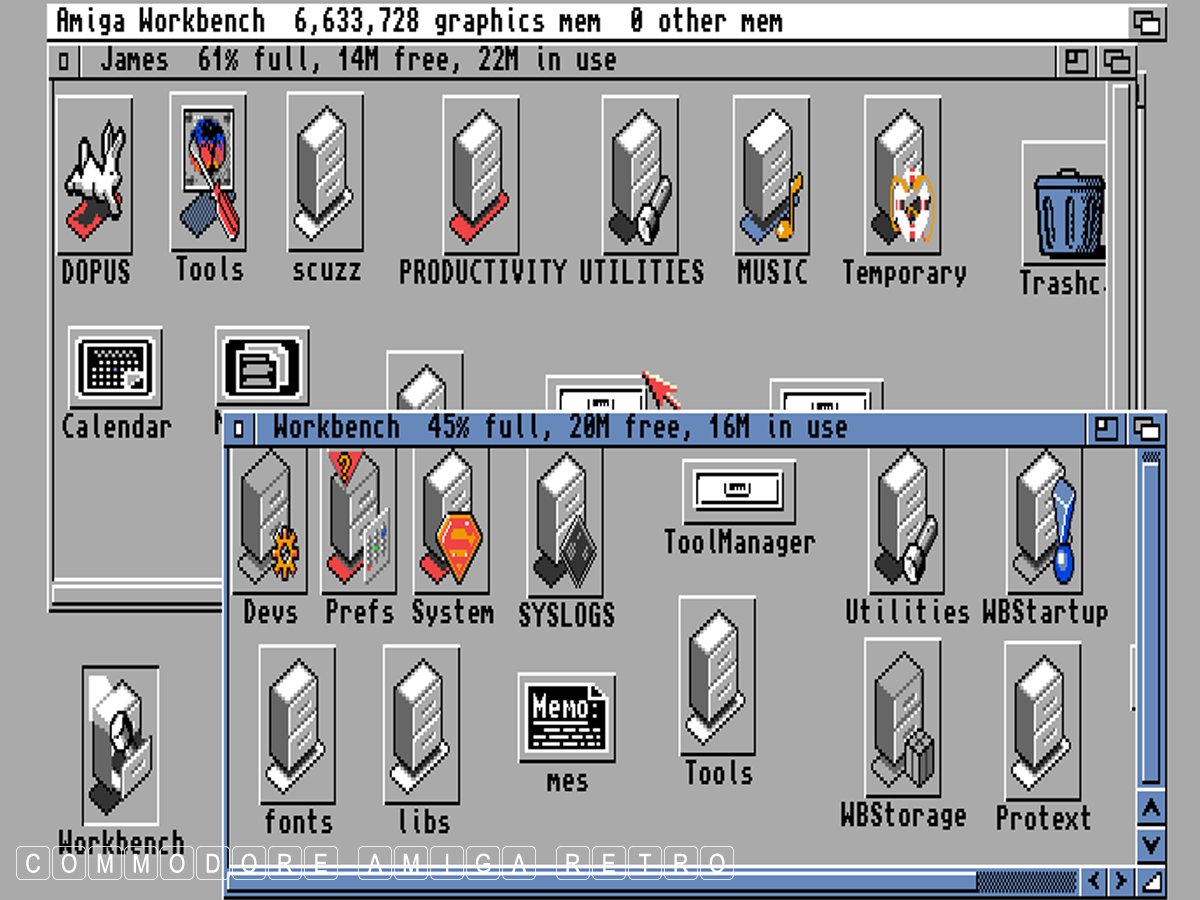The image size is (1200, 900).
Task: Launch the ToolManager icon
Action: coord(739,491)
